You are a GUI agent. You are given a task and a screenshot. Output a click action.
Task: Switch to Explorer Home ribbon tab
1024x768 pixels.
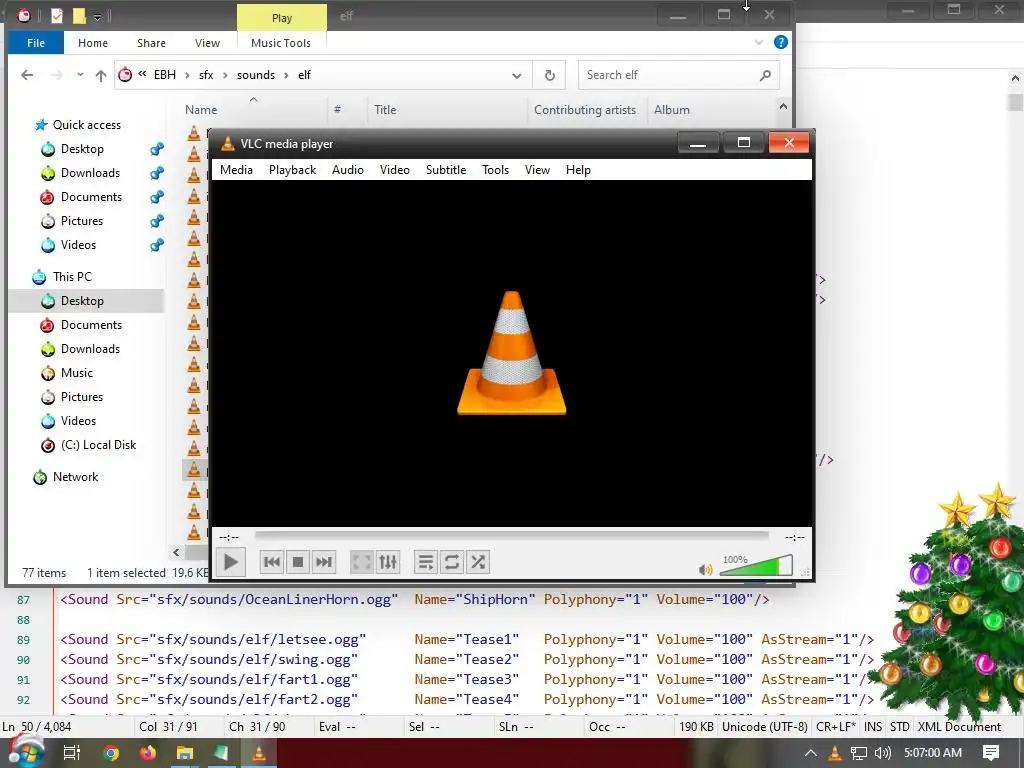pos(93,43)
